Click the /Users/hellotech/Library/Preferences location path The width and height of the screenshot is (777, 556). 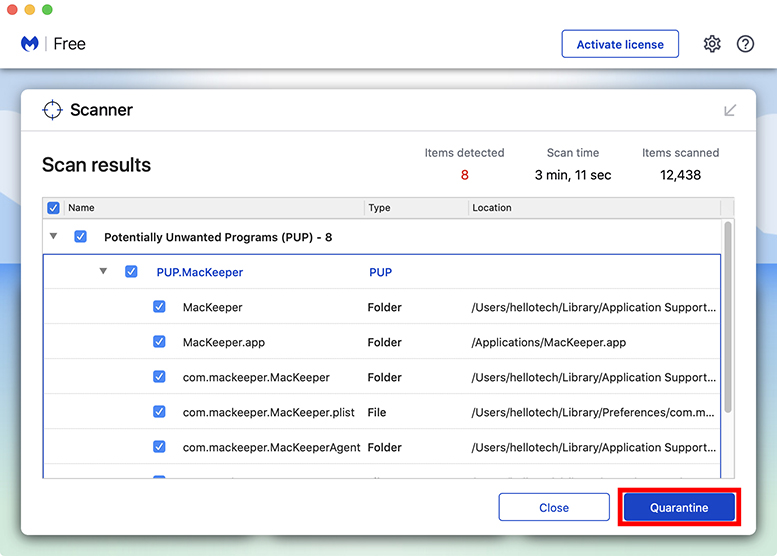(593, 412)
